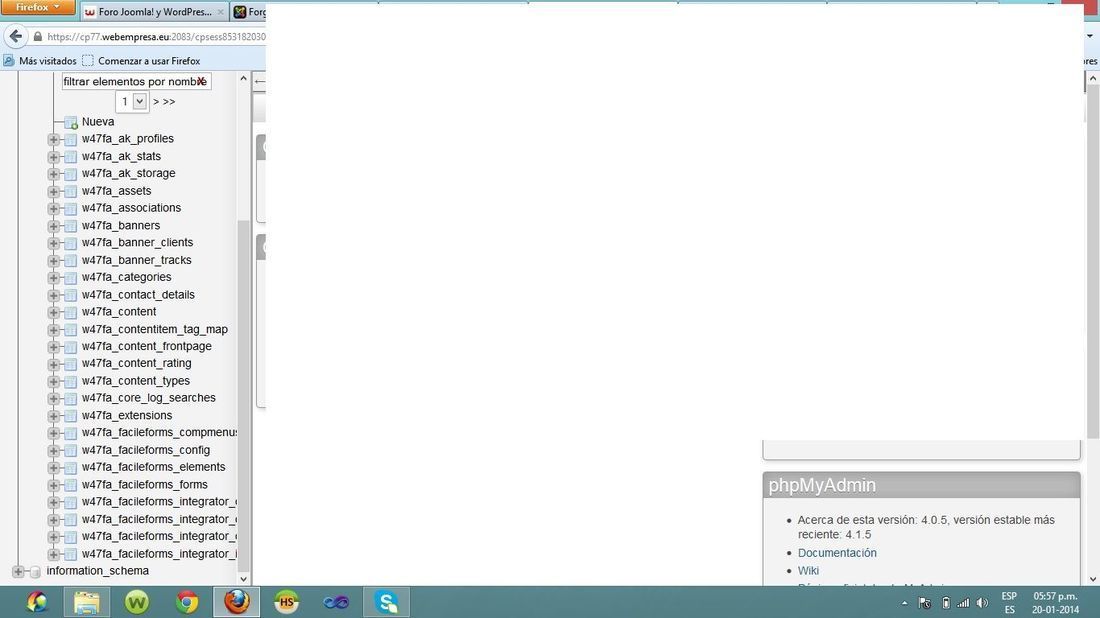This screenshot has height=618, width=1100.
Task: Open the Más visitados bookmark folder
Action: pos(40,61)
